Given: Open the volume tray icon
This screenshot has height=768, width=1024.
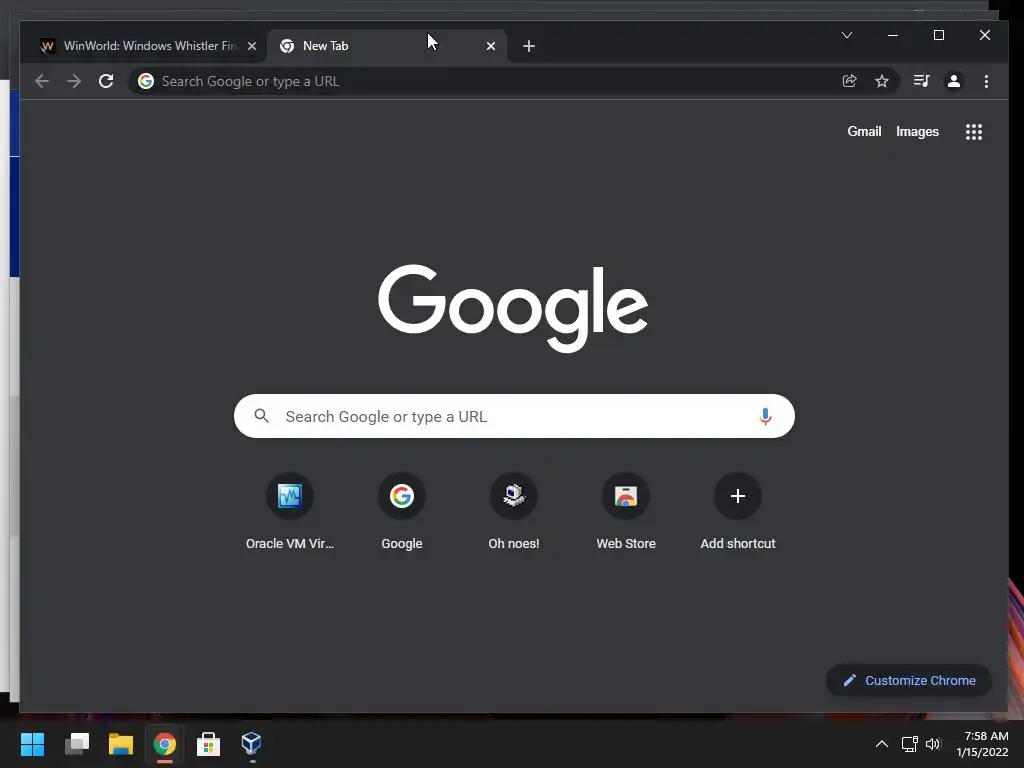Looking at the screenshot, I should [933, 744].
